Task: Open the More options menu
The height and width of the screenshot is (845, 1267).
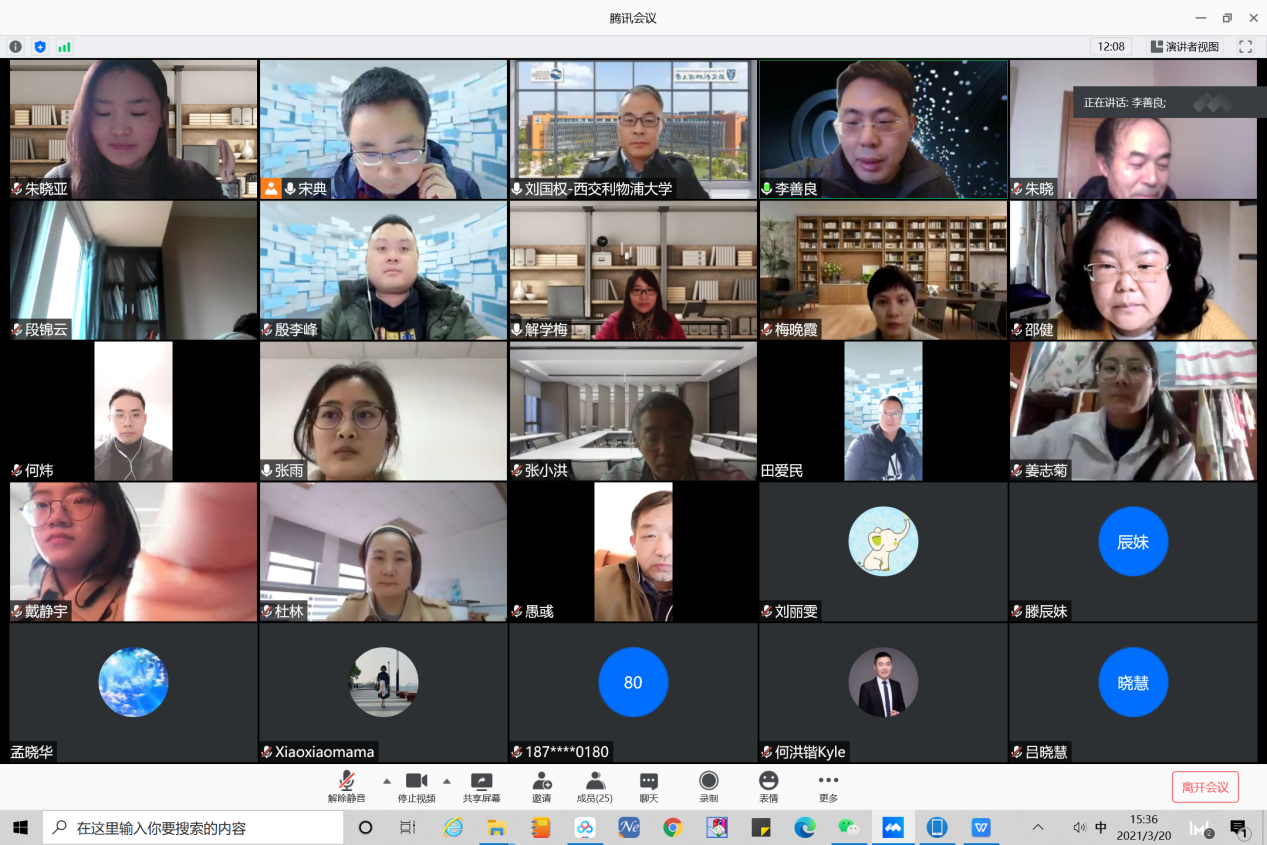Action: (x=828, y=786)
